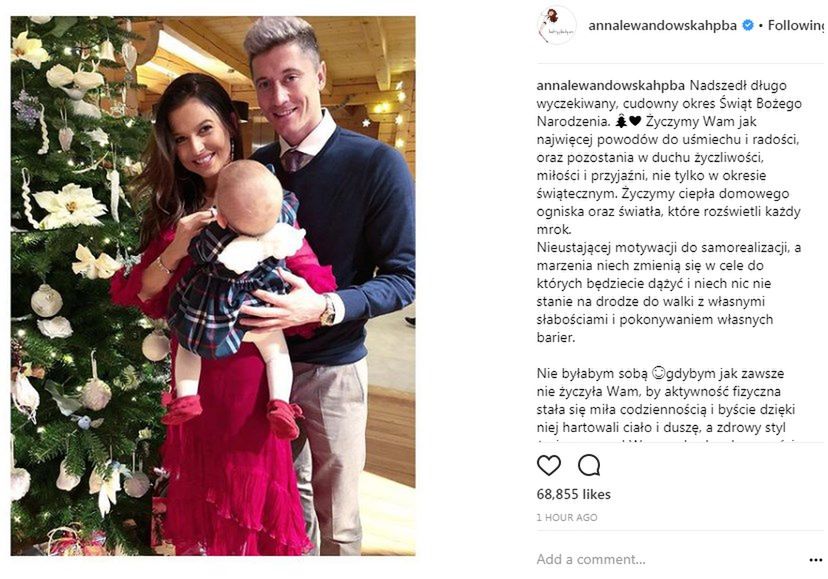Screen dimensions: 828x579
Task: Click the white poinsettia on the Christmas tree
Action: 70,206
